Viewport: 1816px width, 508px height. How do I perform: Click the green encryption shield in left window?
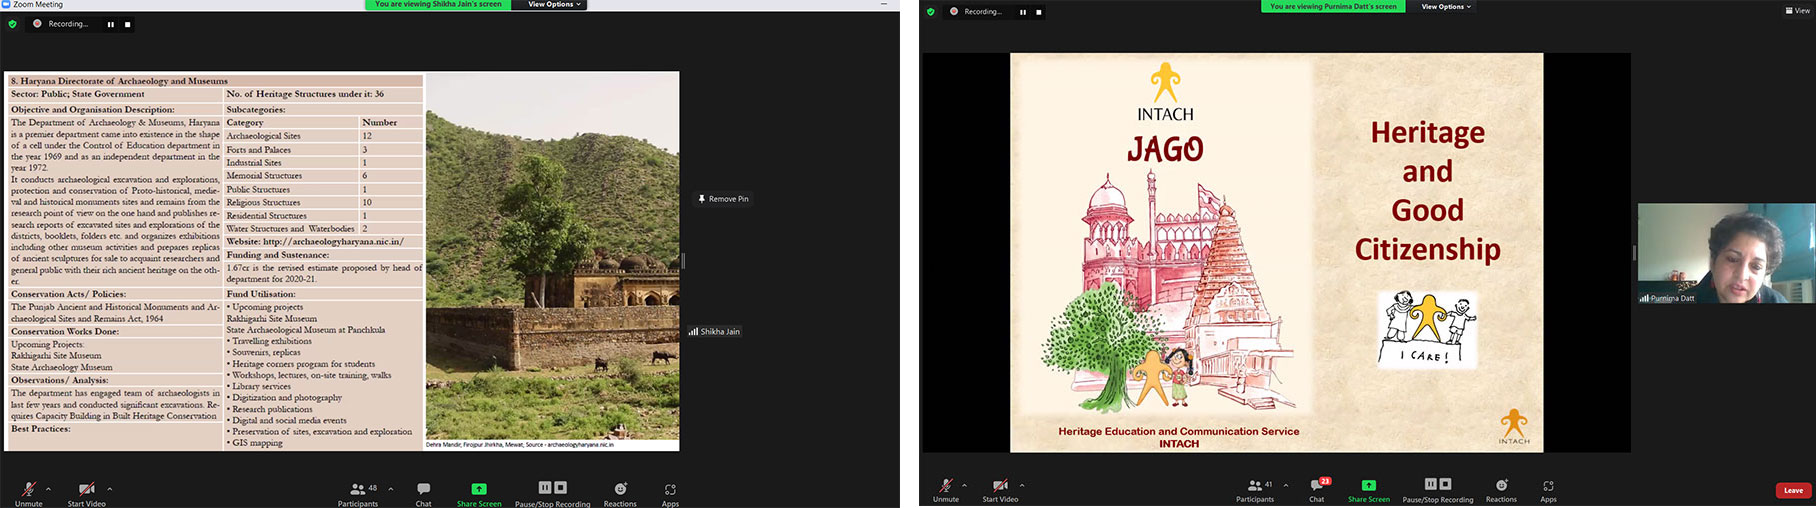tap(12, 24)
